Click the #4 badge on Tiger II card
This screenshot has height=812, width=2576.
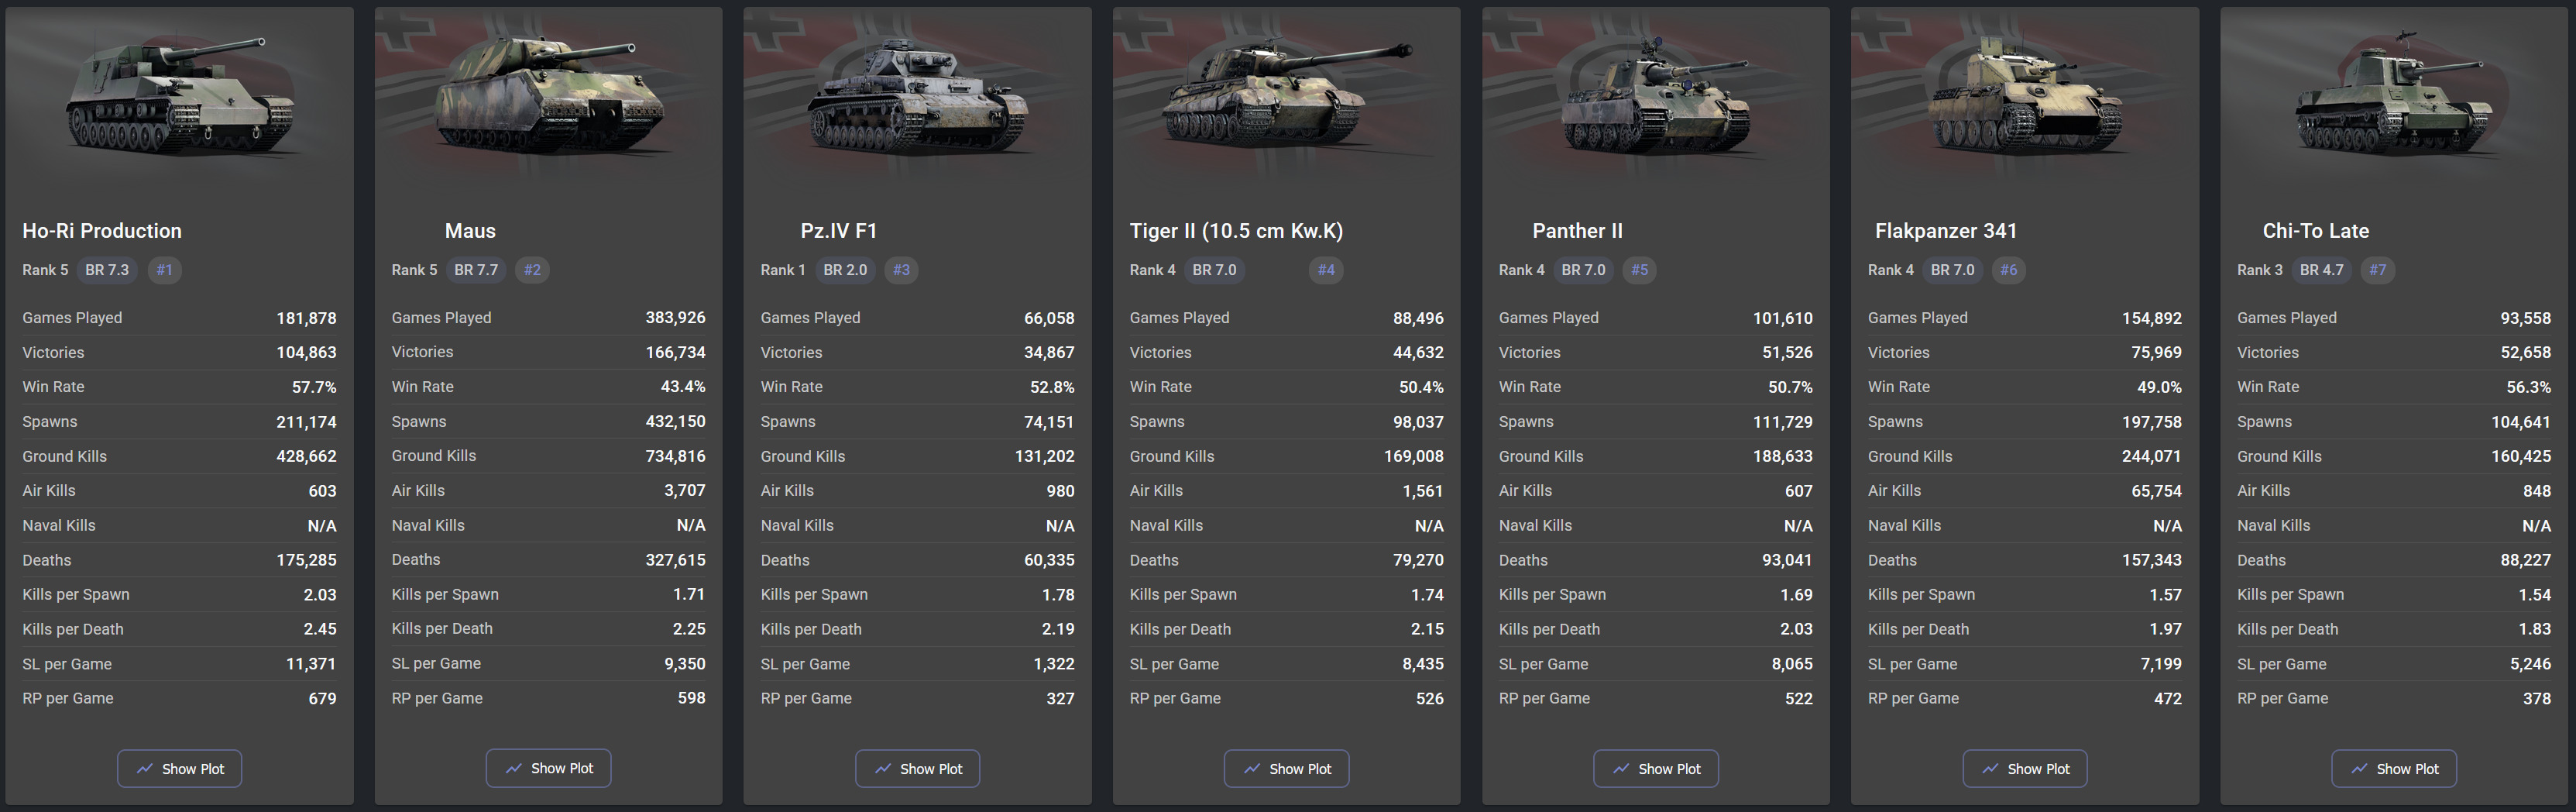coord(1326,270)
